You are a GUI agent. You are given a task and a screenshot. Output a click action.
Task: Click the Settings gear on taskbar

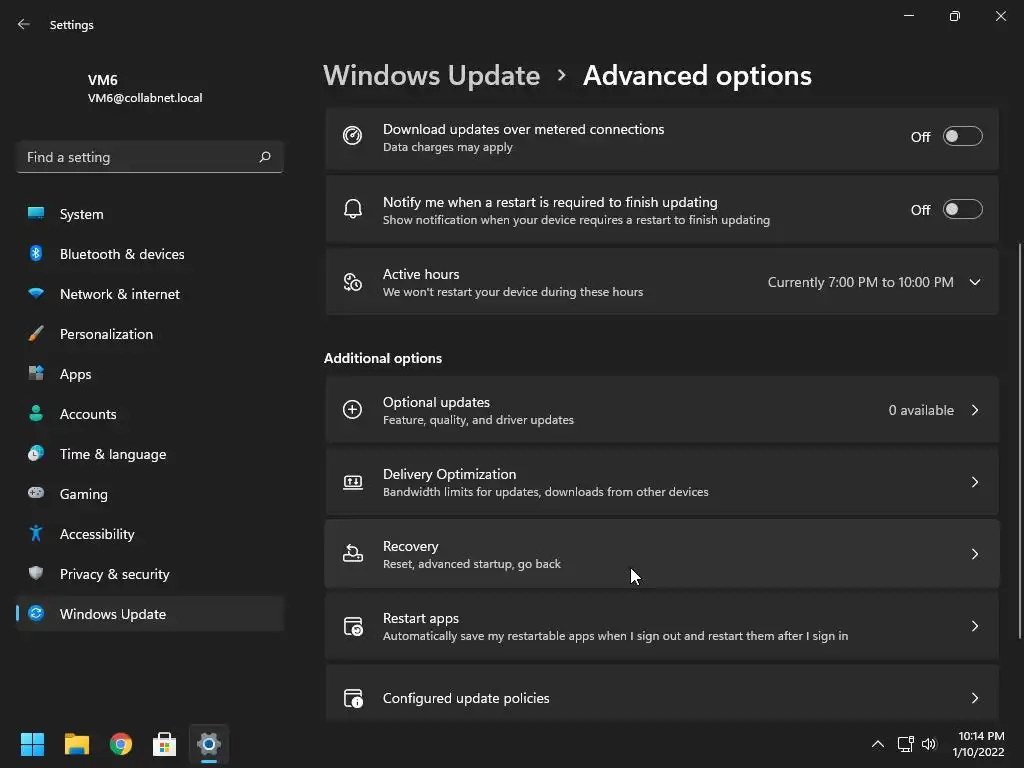point(209,744)
